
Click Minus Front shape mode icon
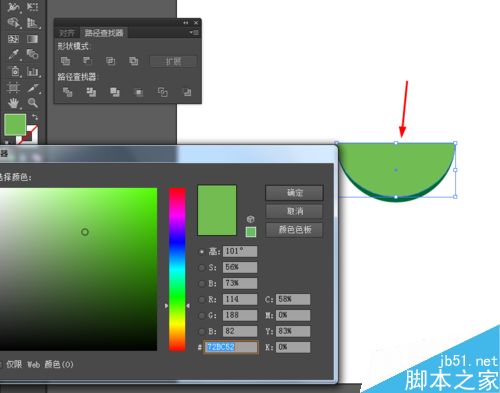coord(87,61)
